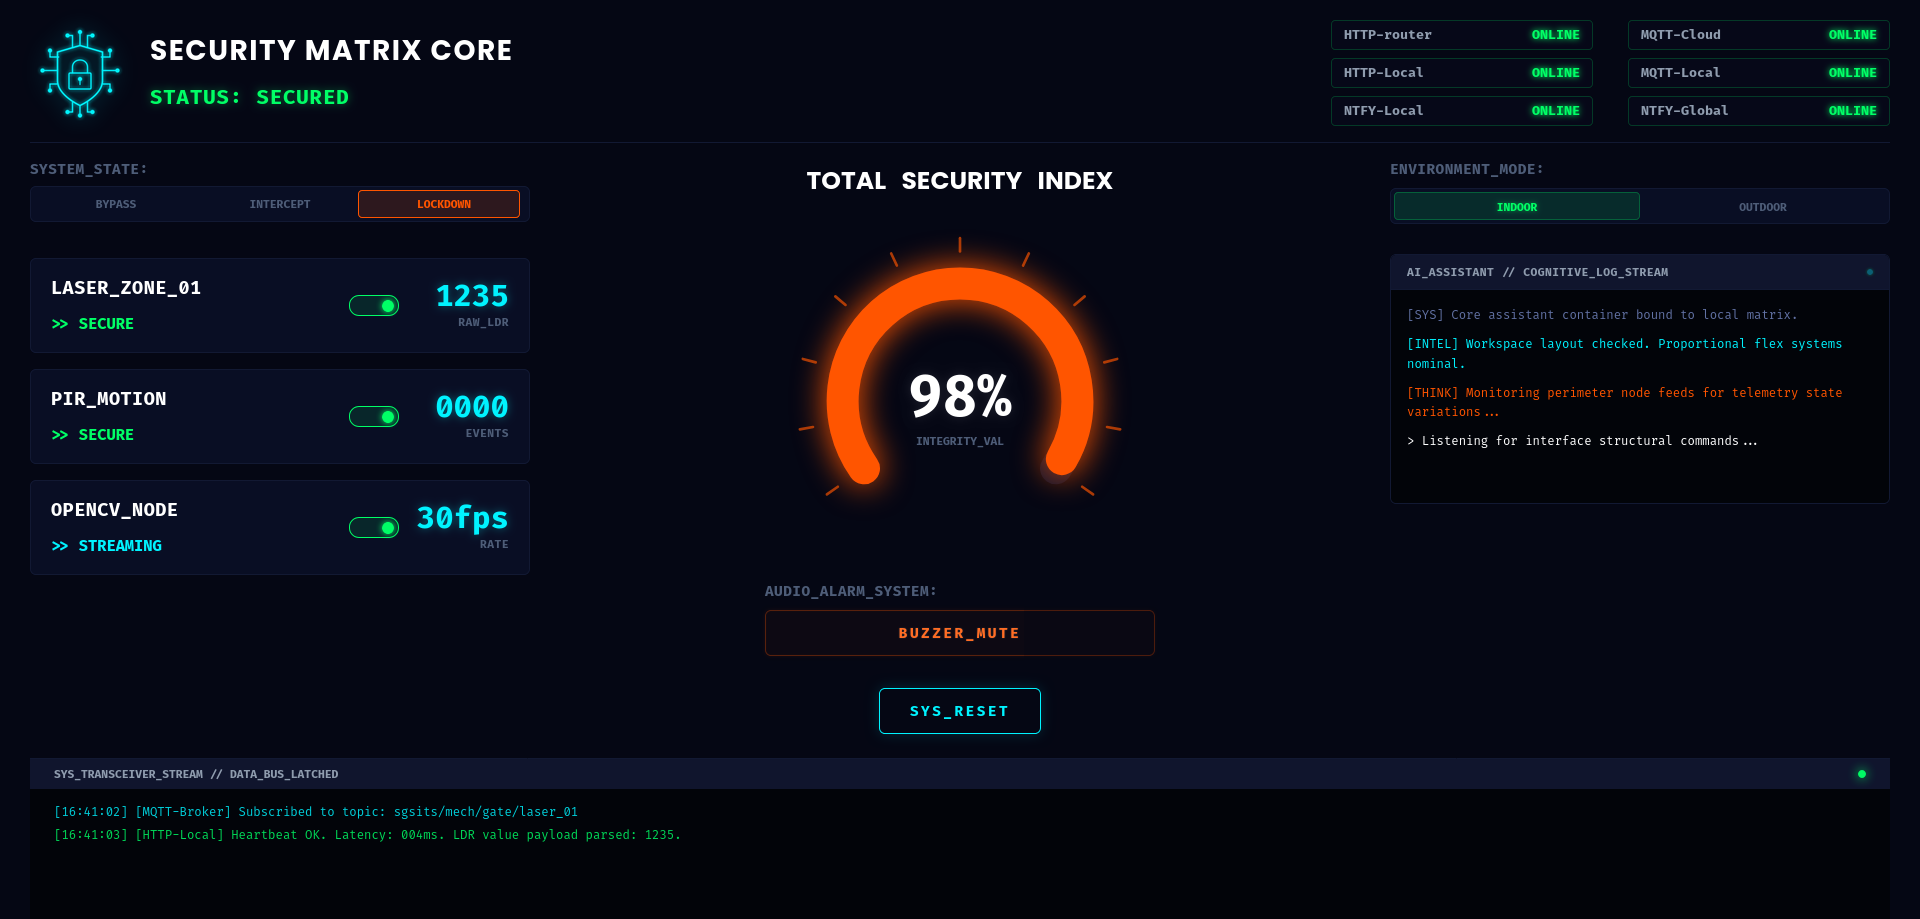The image size is (1920, 919).
Task: Click the [THINK] monitoring perimeter log line
Action: pyautogui.click(x=1624, y=402)
